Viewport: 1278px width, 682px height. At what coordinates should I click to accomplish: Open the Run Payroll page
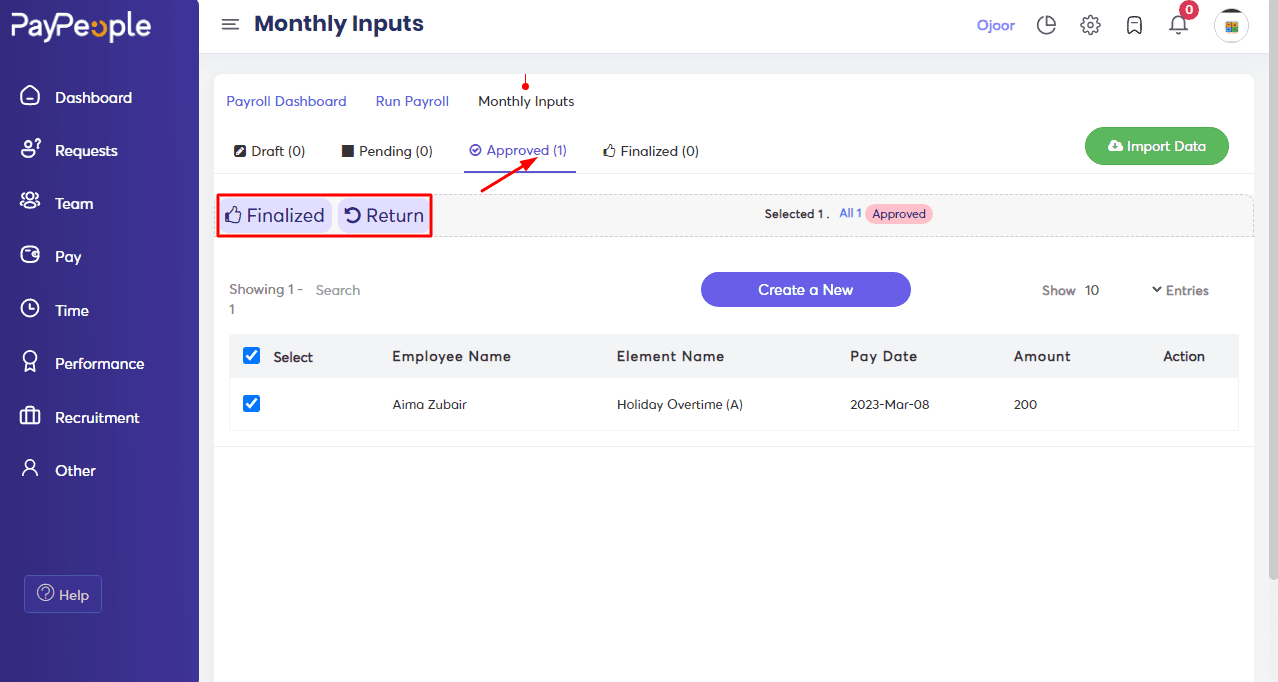tap(411, 101)
